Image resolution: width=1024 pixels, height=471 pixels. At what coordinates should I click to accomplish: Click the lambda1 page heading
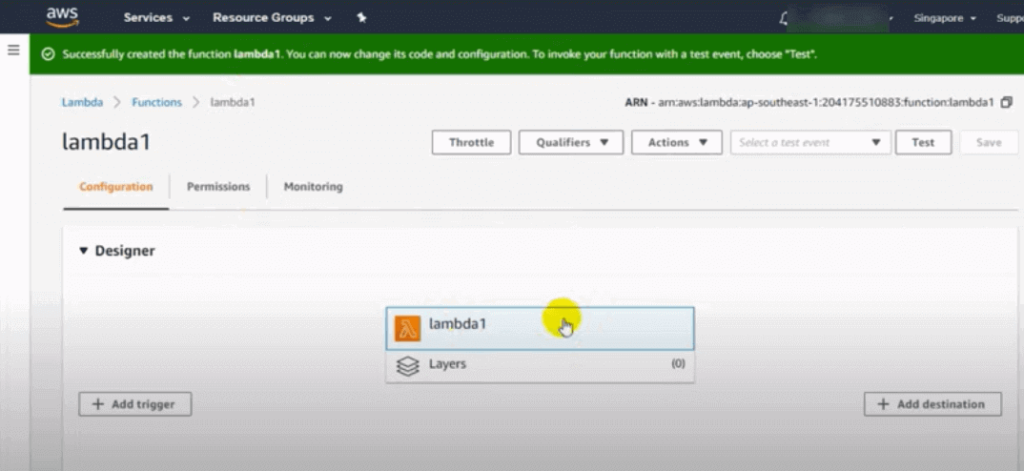click(x=106, y=142)
